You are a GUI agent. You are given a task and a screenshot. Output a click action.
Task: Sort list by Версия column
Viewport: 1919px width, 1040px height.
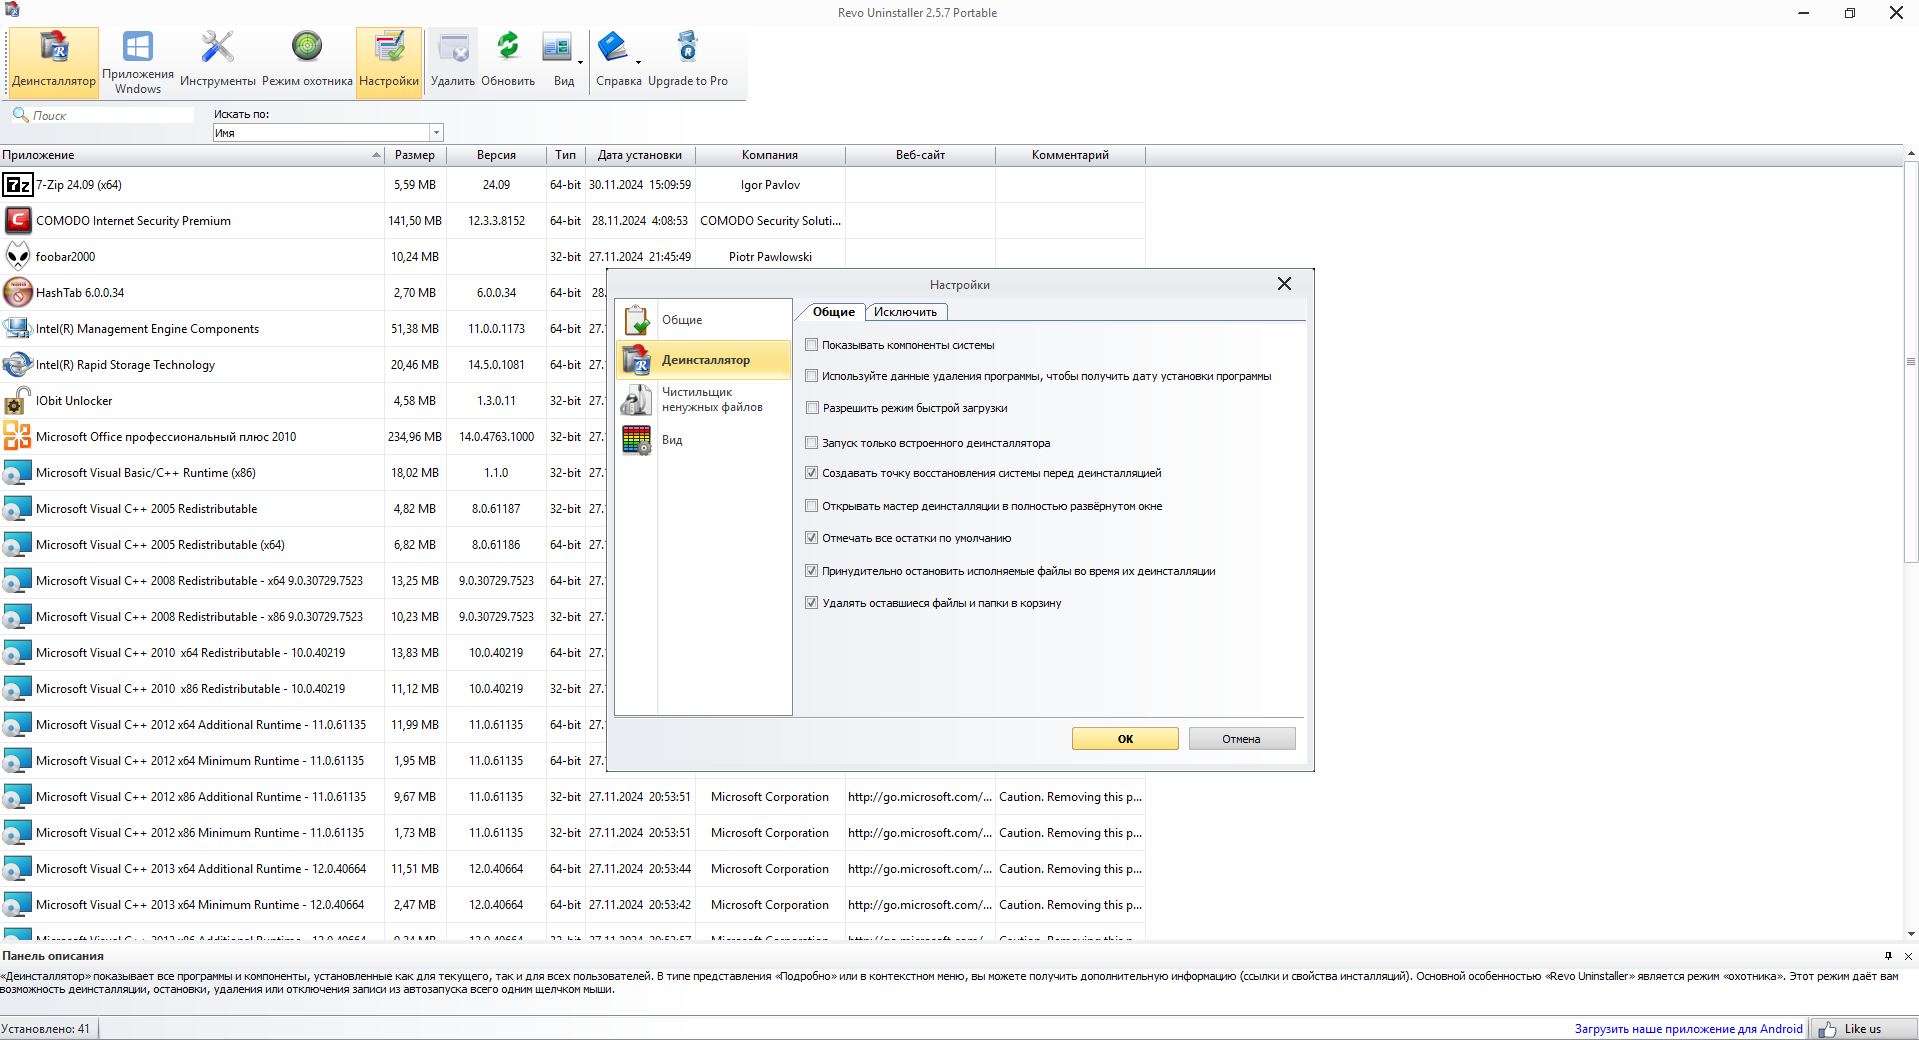[496, 155]
